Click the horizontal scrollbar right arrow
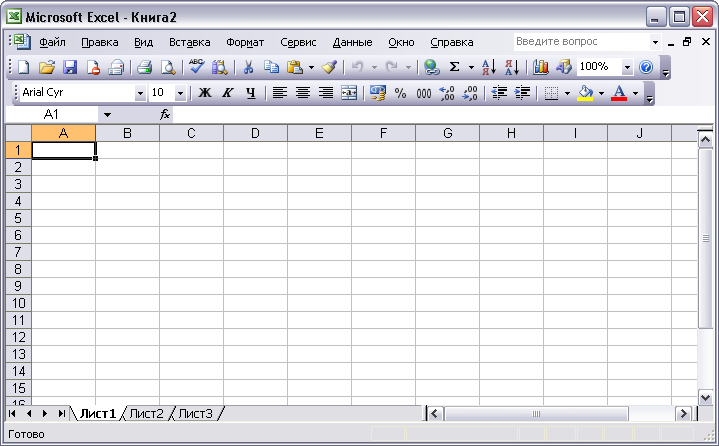 point(683,414)
